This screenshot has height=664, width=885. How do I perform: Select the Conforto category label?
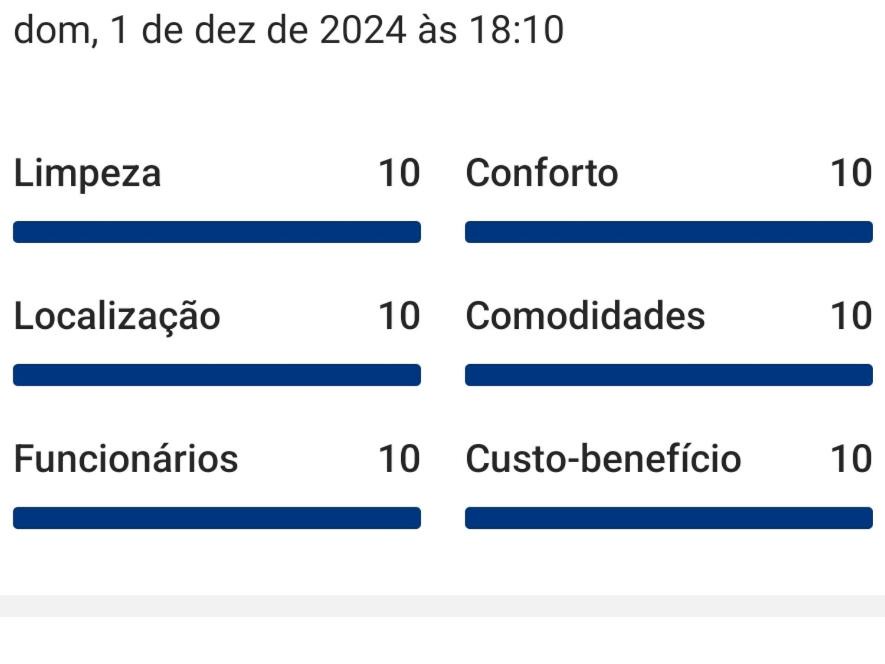(542, 174)
